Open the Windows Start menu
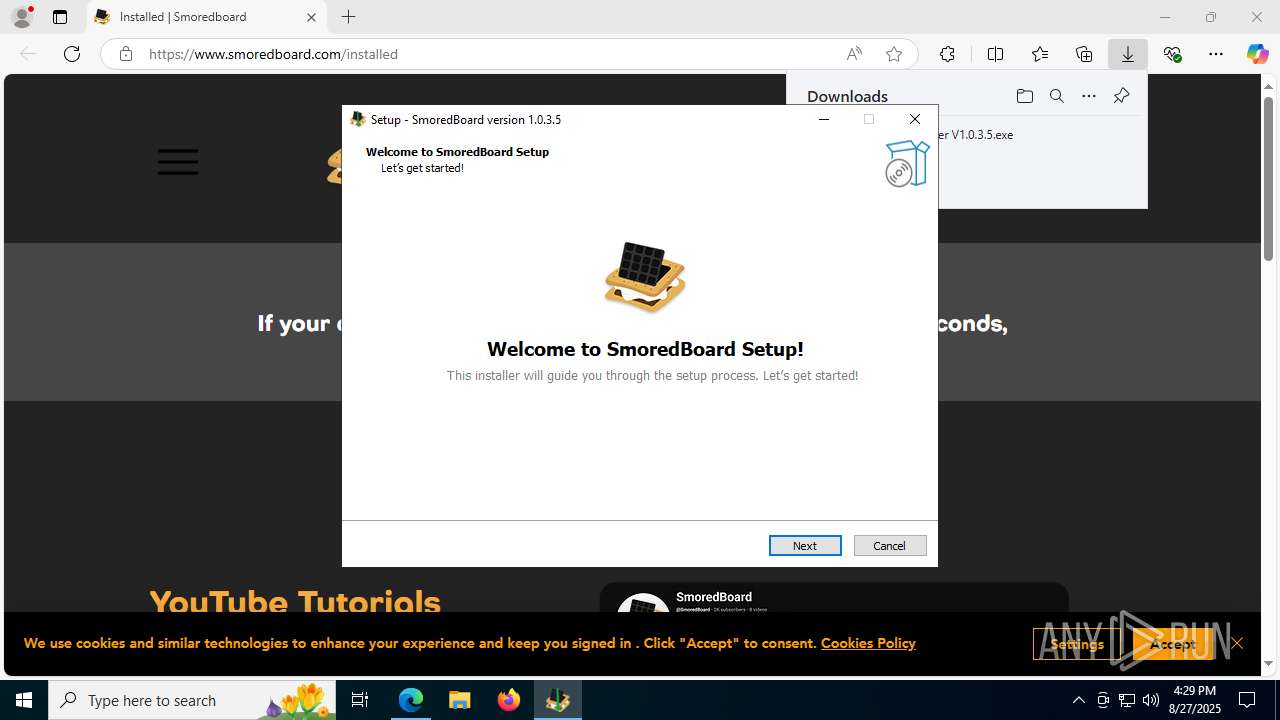This screenshot has height=720, width=1280. [x=24, y=700]
